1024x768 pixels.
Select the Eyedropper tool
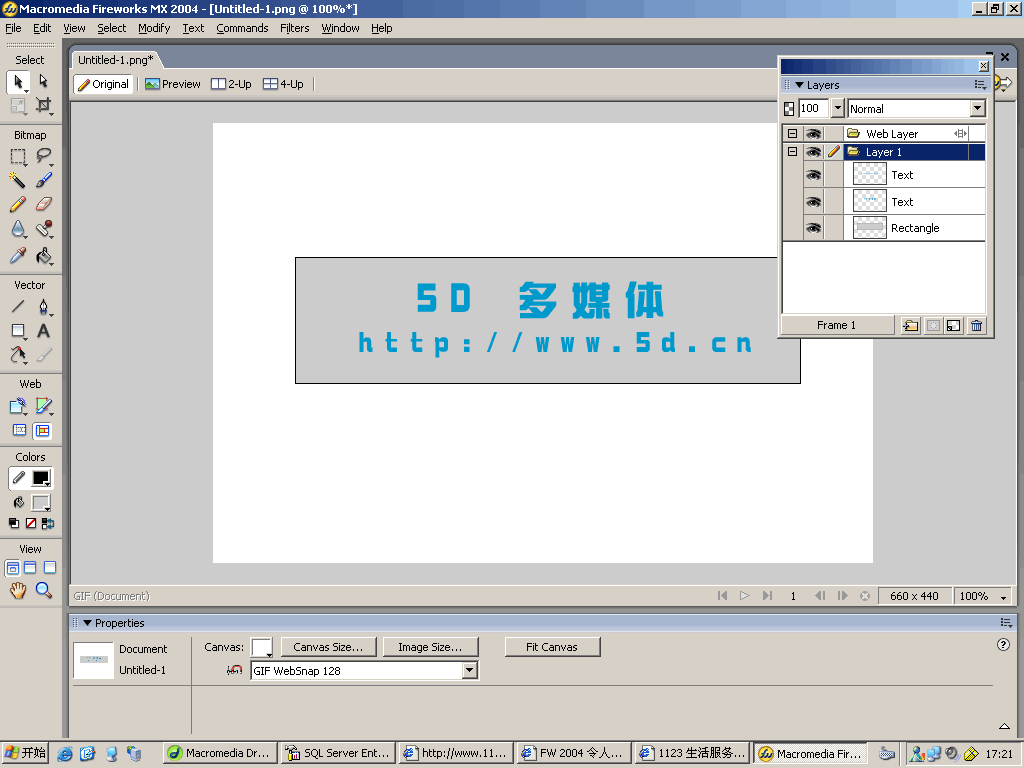coord(18,255)
